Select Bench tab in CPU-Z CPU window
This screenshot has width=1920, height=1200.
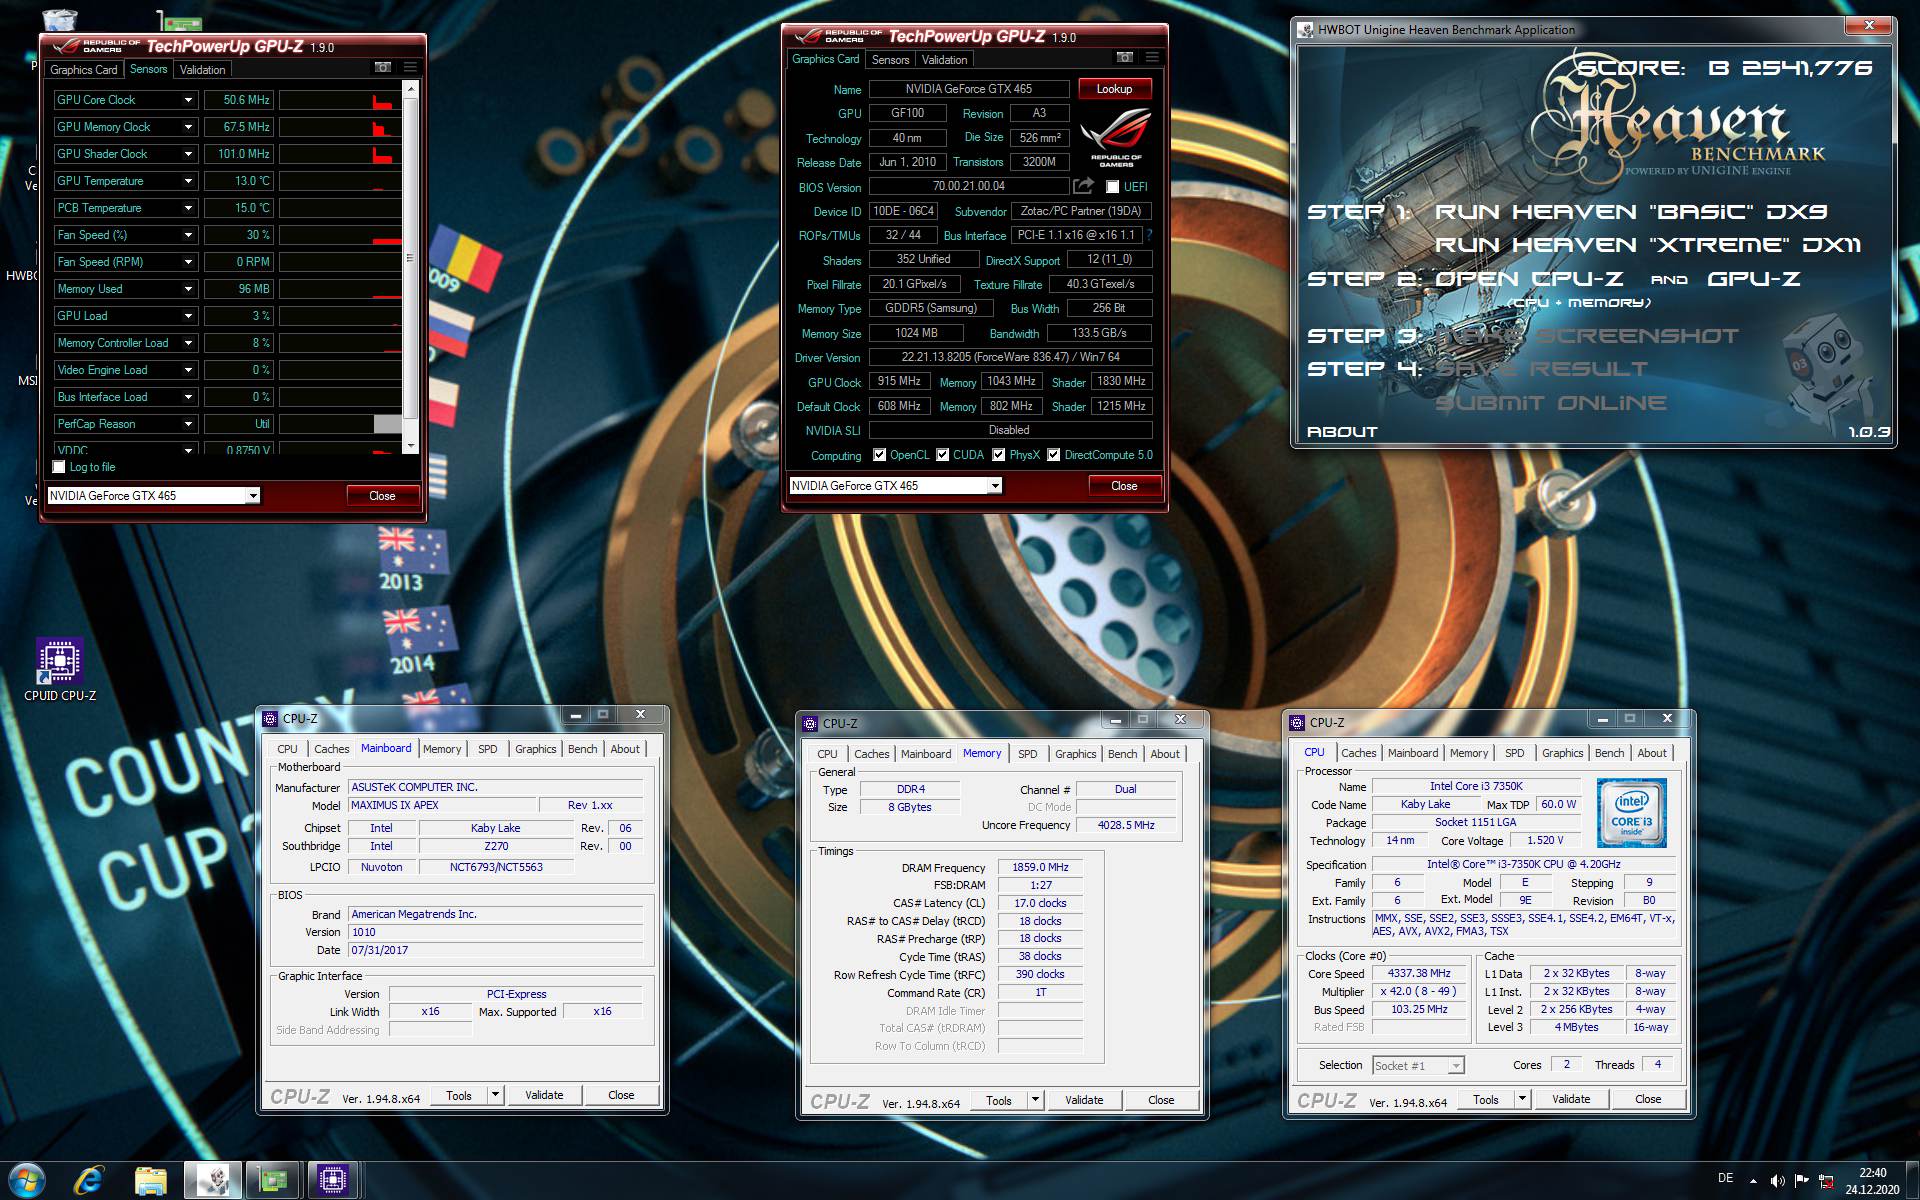pyautogui.click(x=1609, y=753)
